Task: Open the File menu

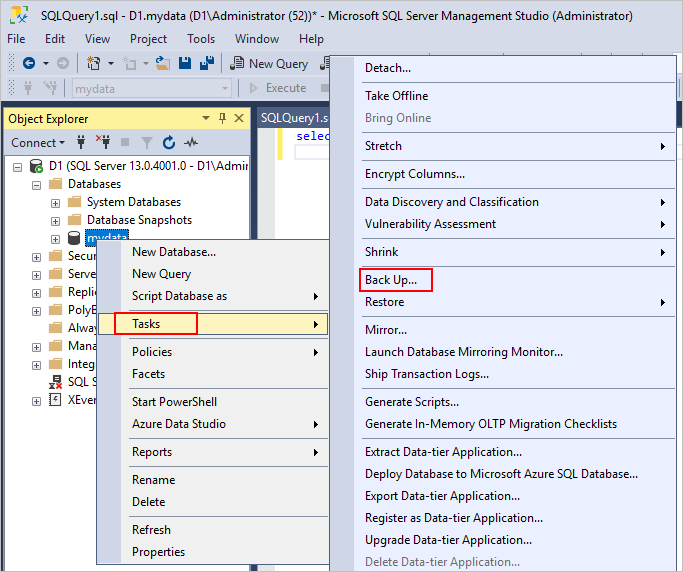Action: pyautogui.click(x=16, y=39)
